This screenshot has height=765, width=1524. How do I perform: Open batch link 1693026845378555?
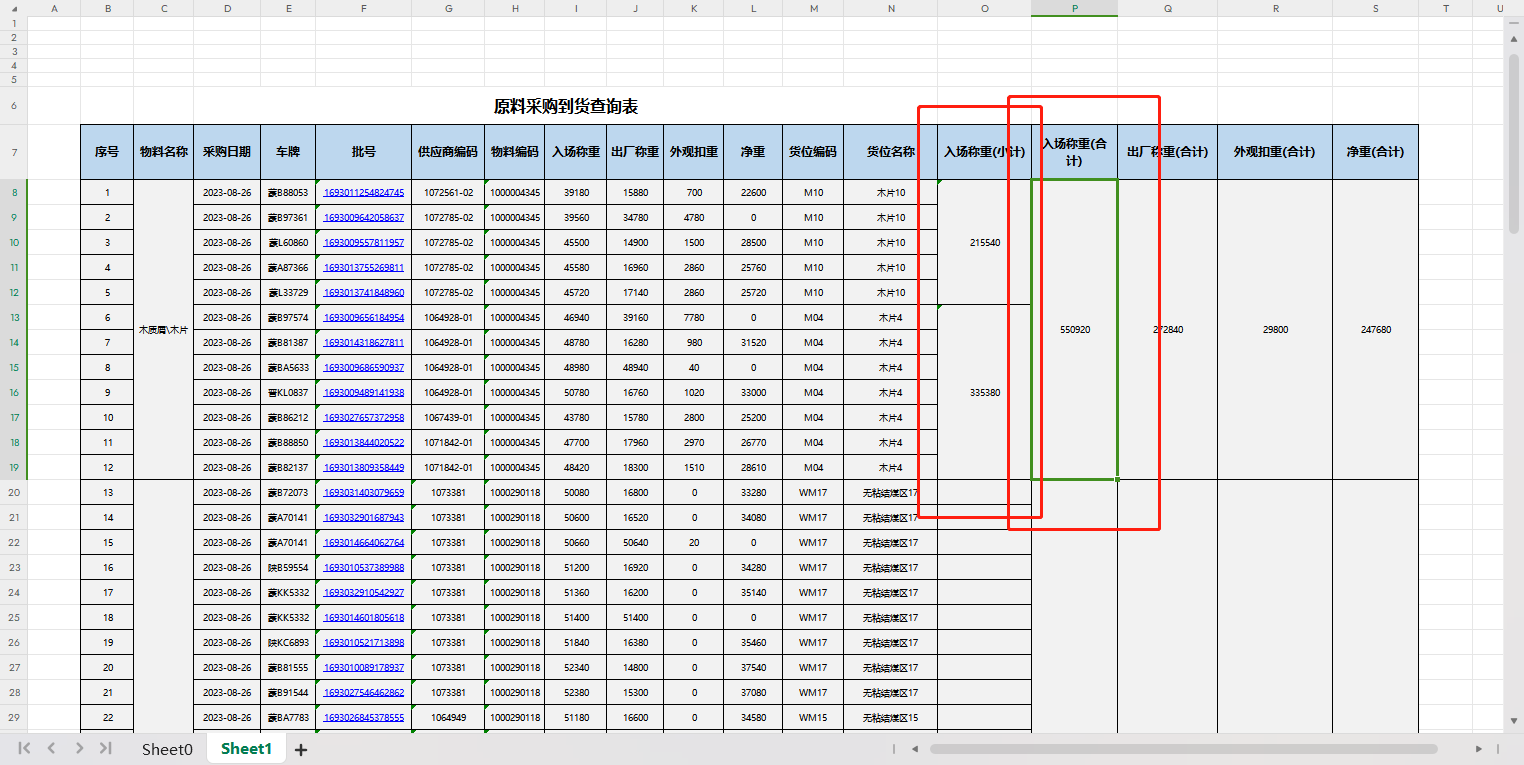[364, 717]
